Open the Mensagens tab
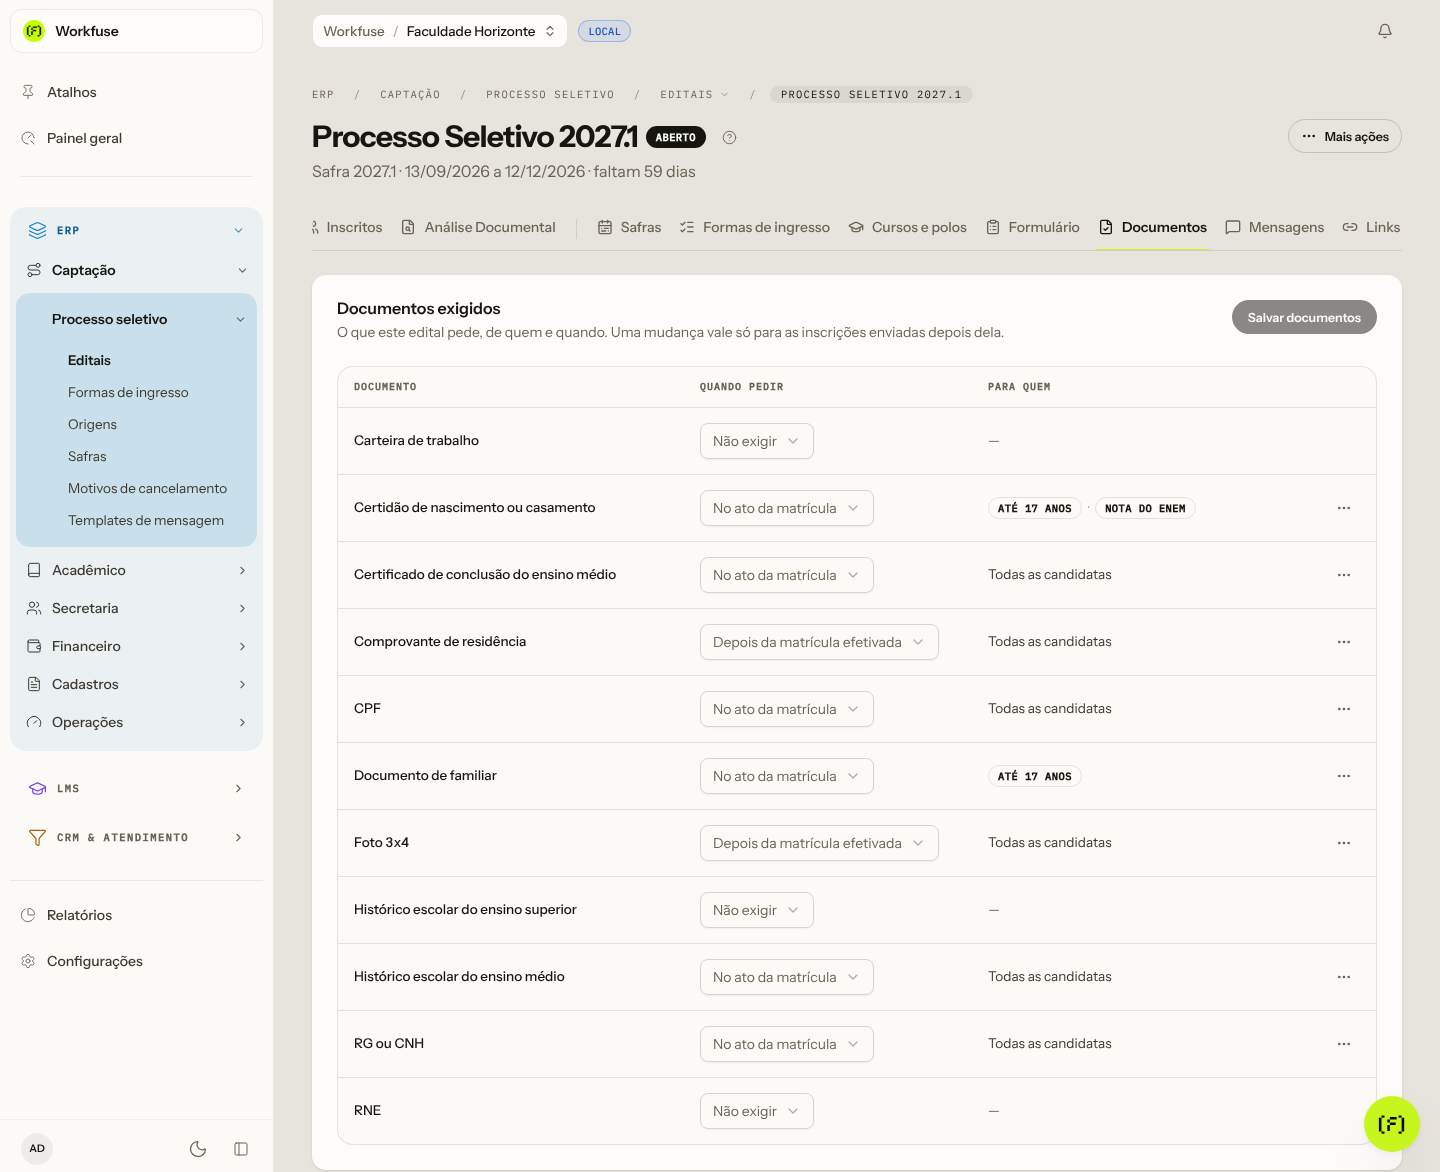This screenshot has width=1440, height=1172. point(1275,227)
